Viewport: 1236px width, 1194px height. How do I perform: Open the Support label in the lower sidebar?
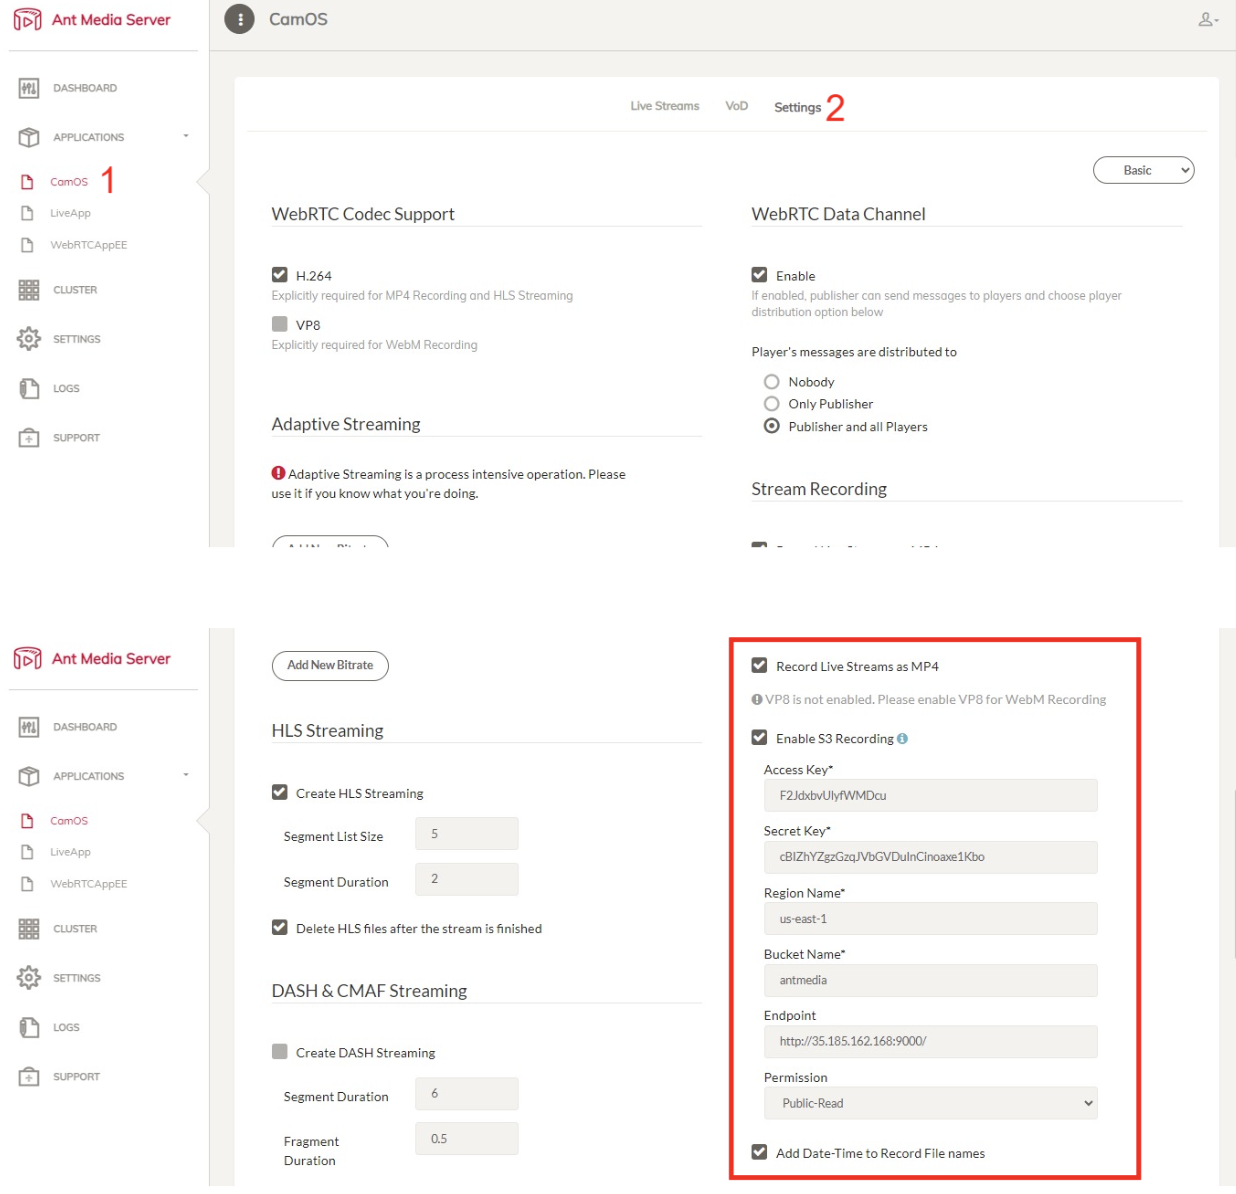(76, 1077)
